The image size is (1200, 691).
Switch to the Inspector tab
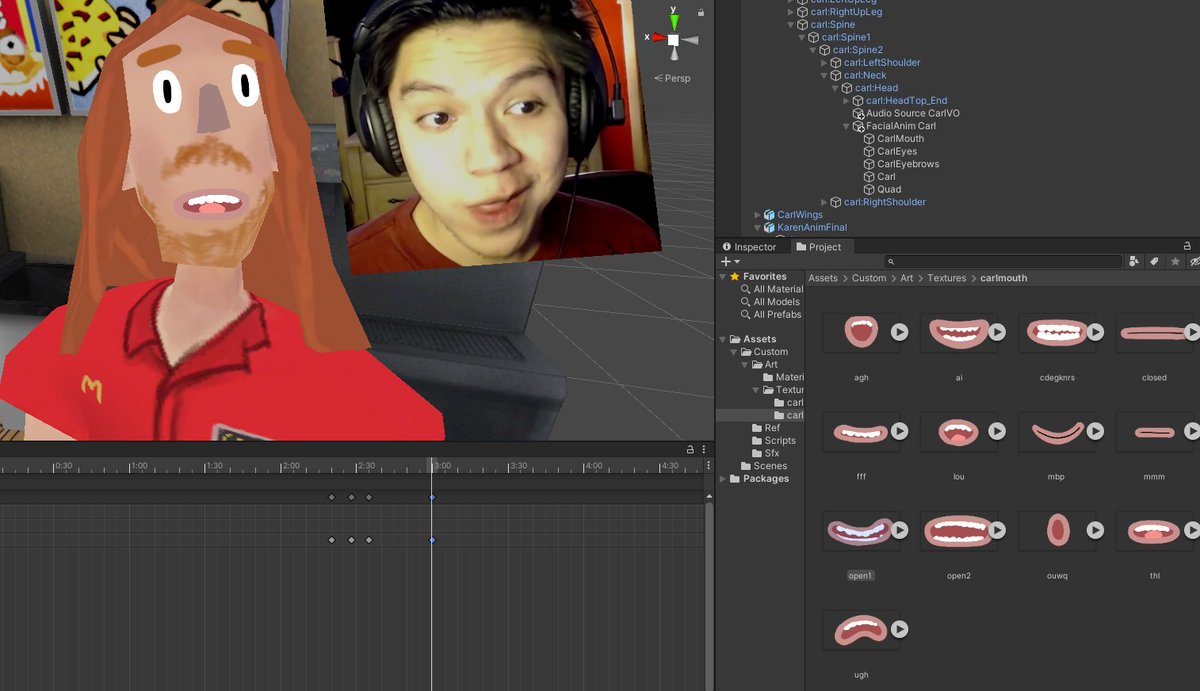point(748,247)
